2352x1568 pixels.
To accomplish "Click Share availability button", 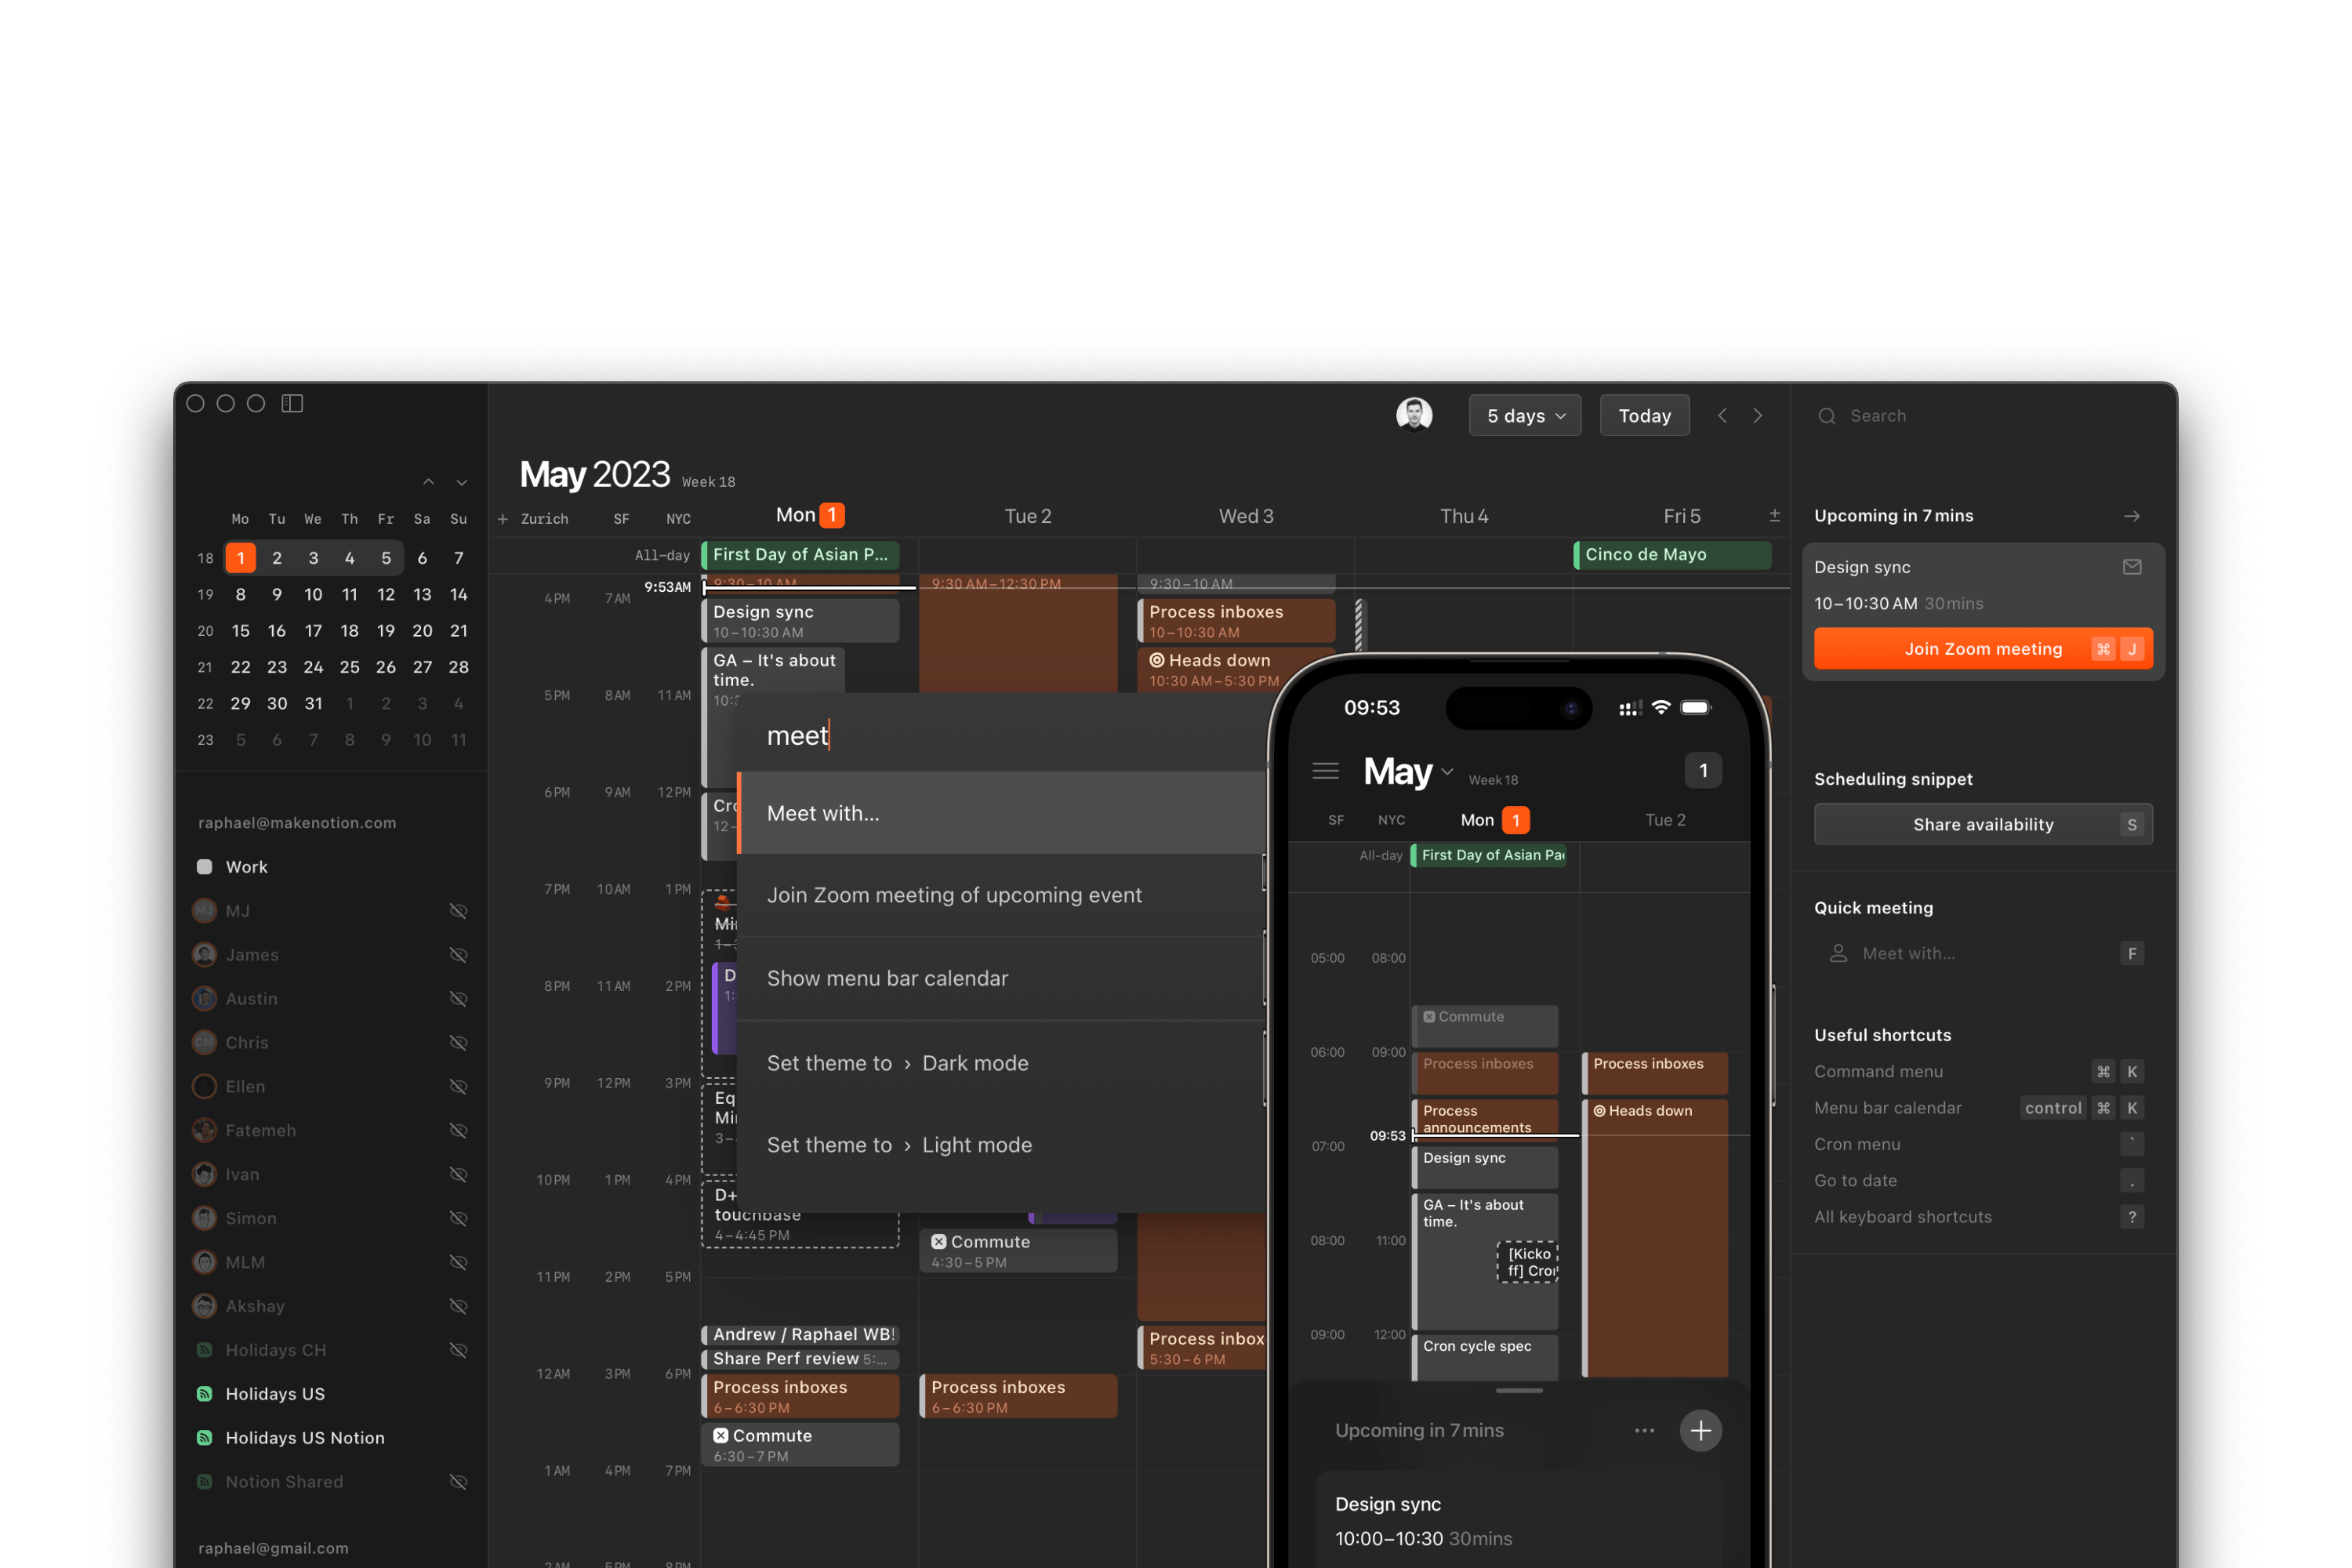I will [x=1982, y=825].
